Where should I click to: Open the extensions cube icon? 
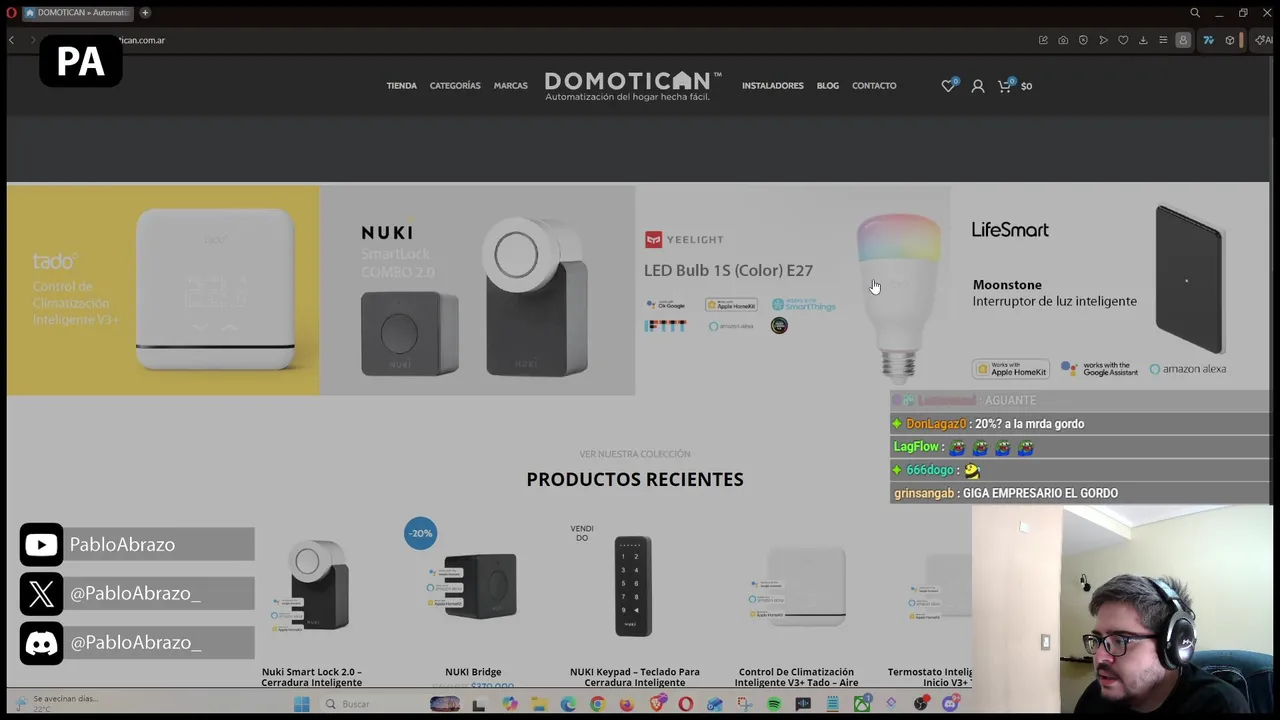pos(1230,40)
